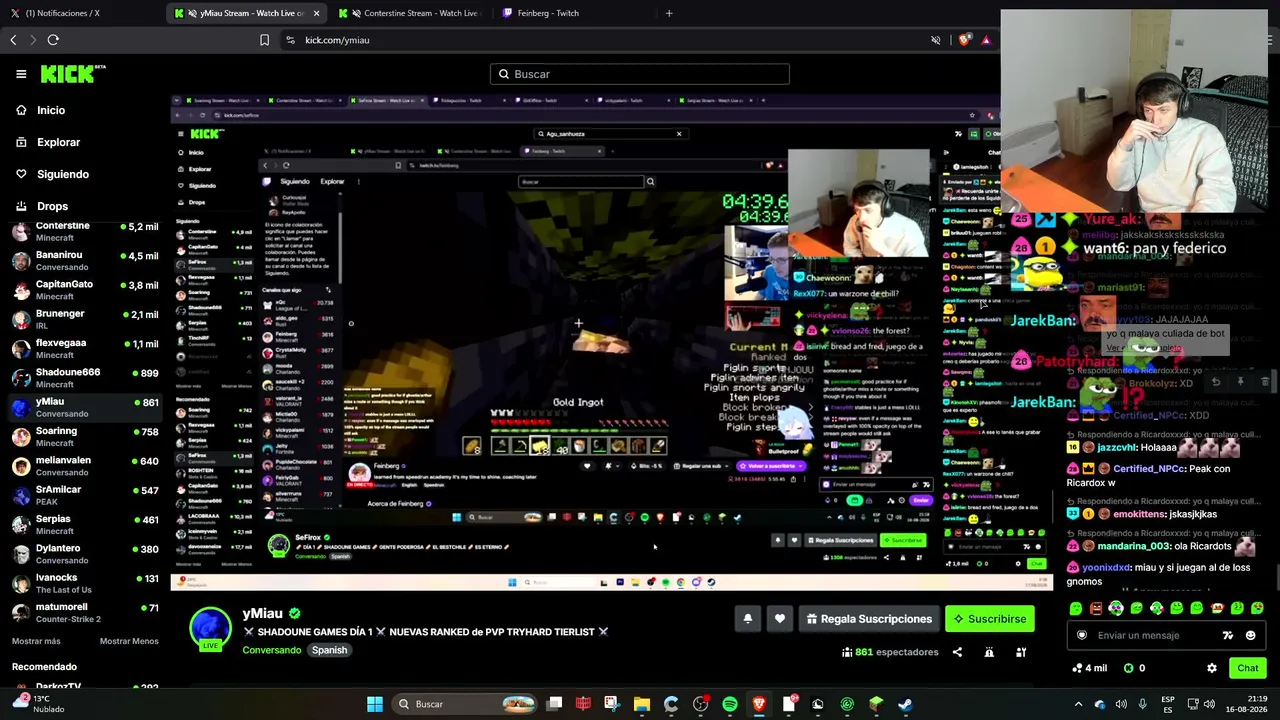Open the Brave Rewards triangle icon
Screen dimensions: 1280x720
pos(986,40)
